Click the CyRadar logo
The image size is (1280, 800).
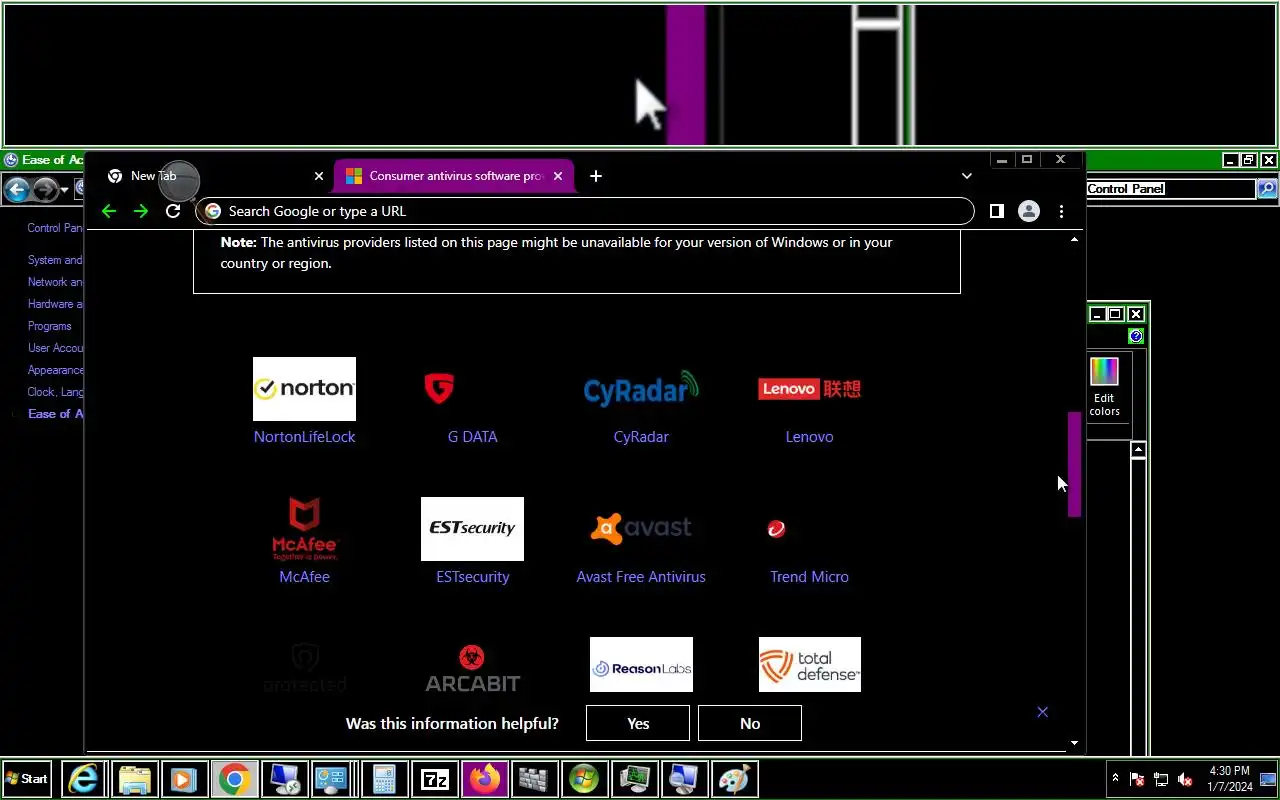641,389
